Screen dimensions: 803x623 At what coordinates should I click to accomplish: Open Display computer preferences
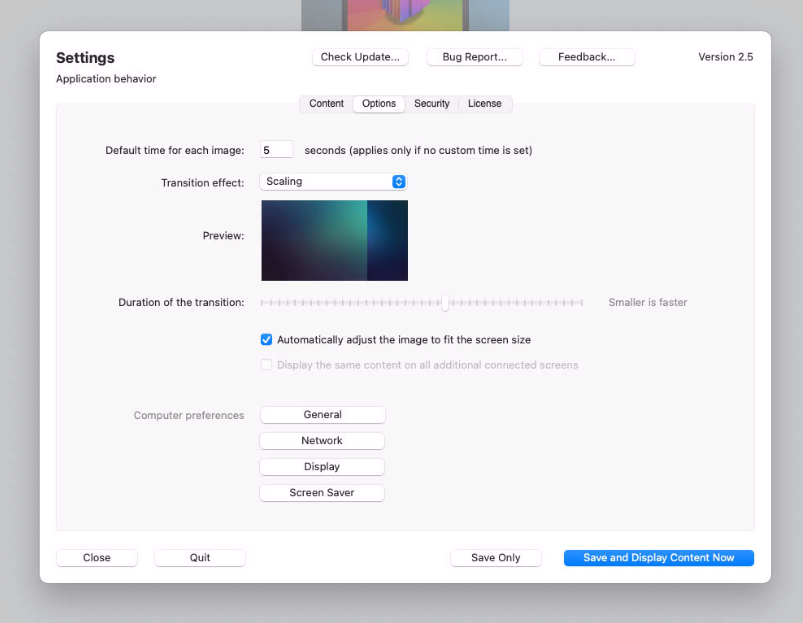tap(322, 467)
